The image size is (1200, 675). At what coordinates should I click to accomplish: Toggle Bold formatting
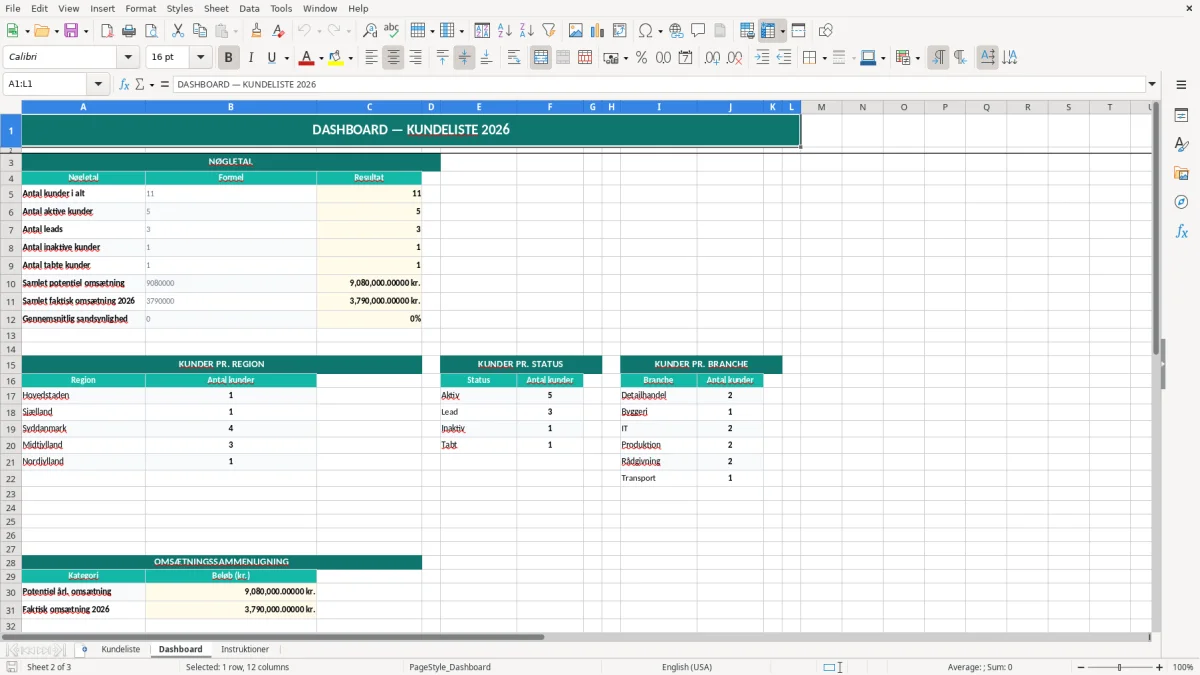pos(228,58)
